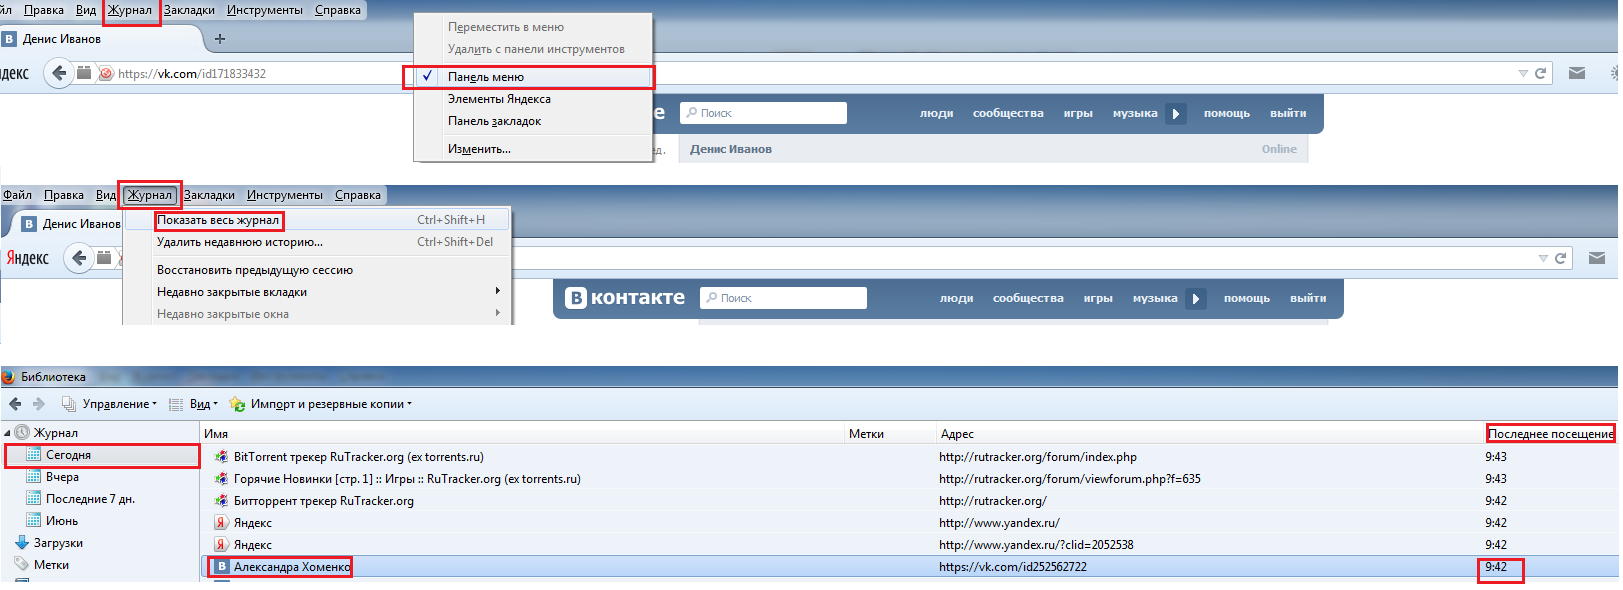Screen dimensions: 1623x590
Task: Click 'люди' link under the ВКонтакте logo
Action: (957, 298)
